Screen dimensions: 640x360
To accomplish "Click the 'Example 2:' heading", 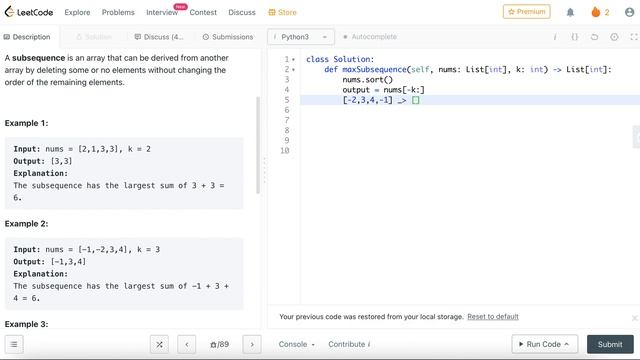I will pyautogui.click(x=27, y=224).
